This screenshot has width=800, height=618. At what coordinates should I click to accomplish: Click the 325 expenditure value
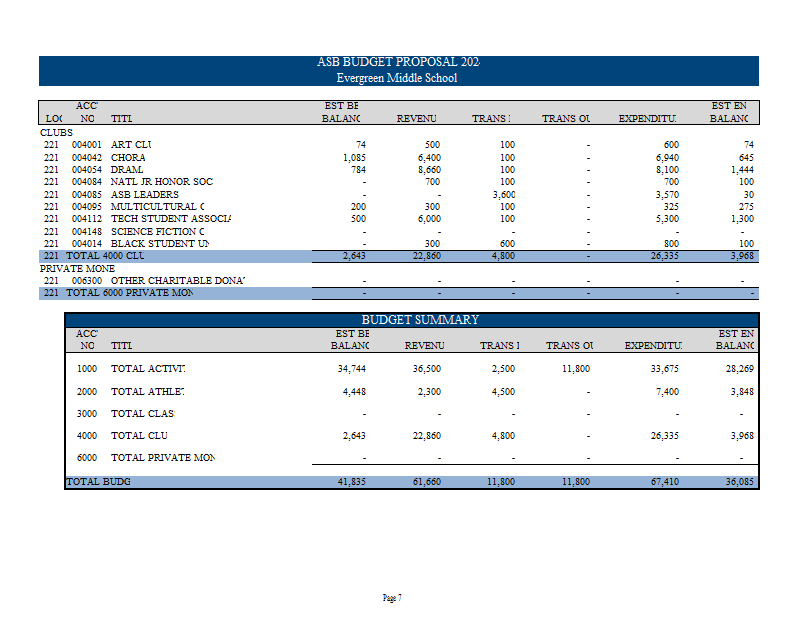pyautogui.click(x=671, y=207)
